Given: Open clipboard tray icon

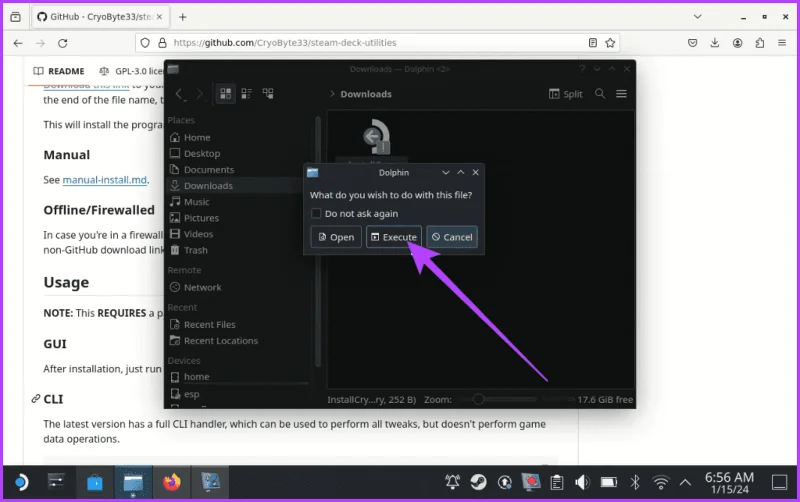Looking at the screenshot, I should point(557,482).
